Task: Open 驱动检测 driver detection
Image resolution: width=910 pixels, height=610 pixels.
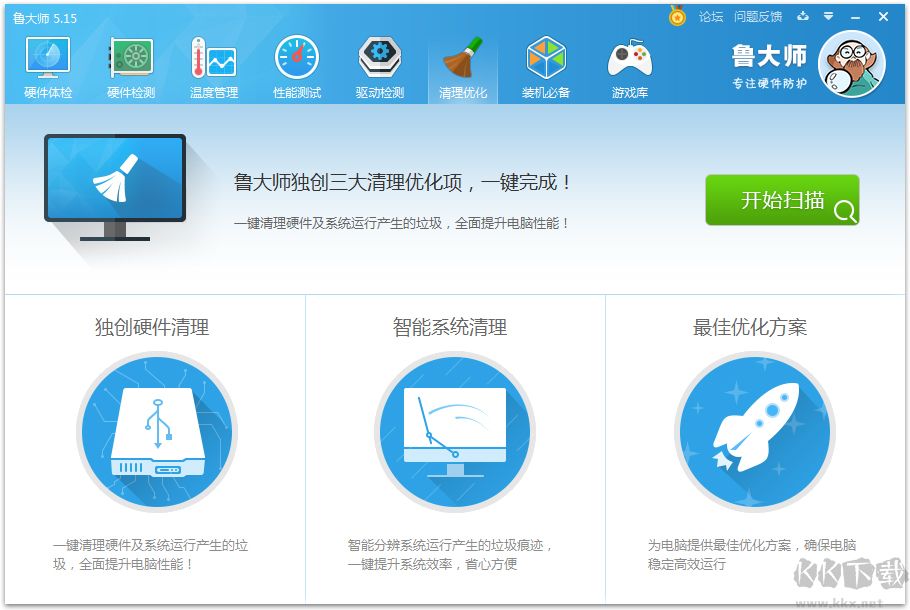Action: point(380,68)
